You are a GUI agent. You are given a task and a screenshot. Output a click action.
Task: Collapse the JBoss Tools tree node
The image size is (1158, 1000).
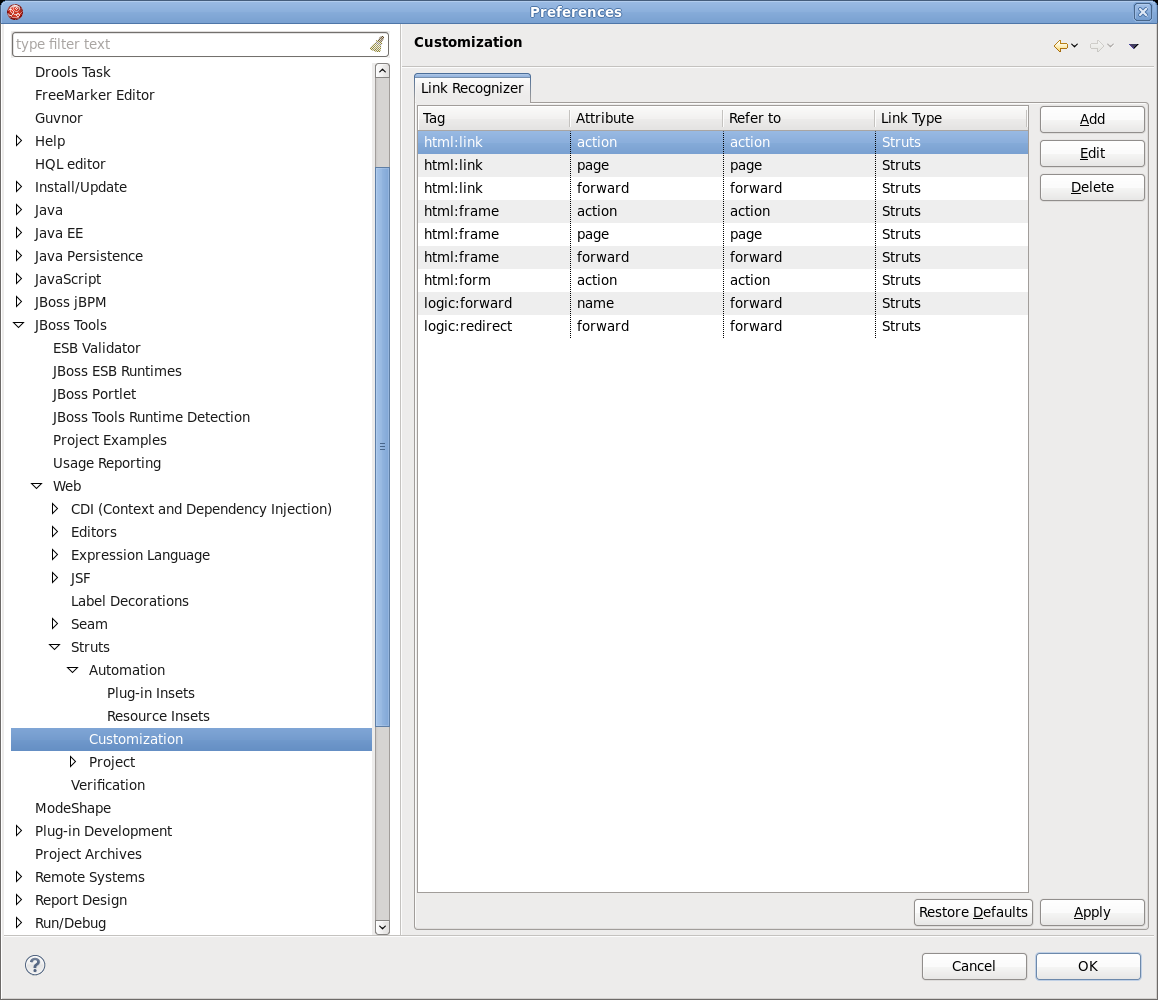click(19, 325)
